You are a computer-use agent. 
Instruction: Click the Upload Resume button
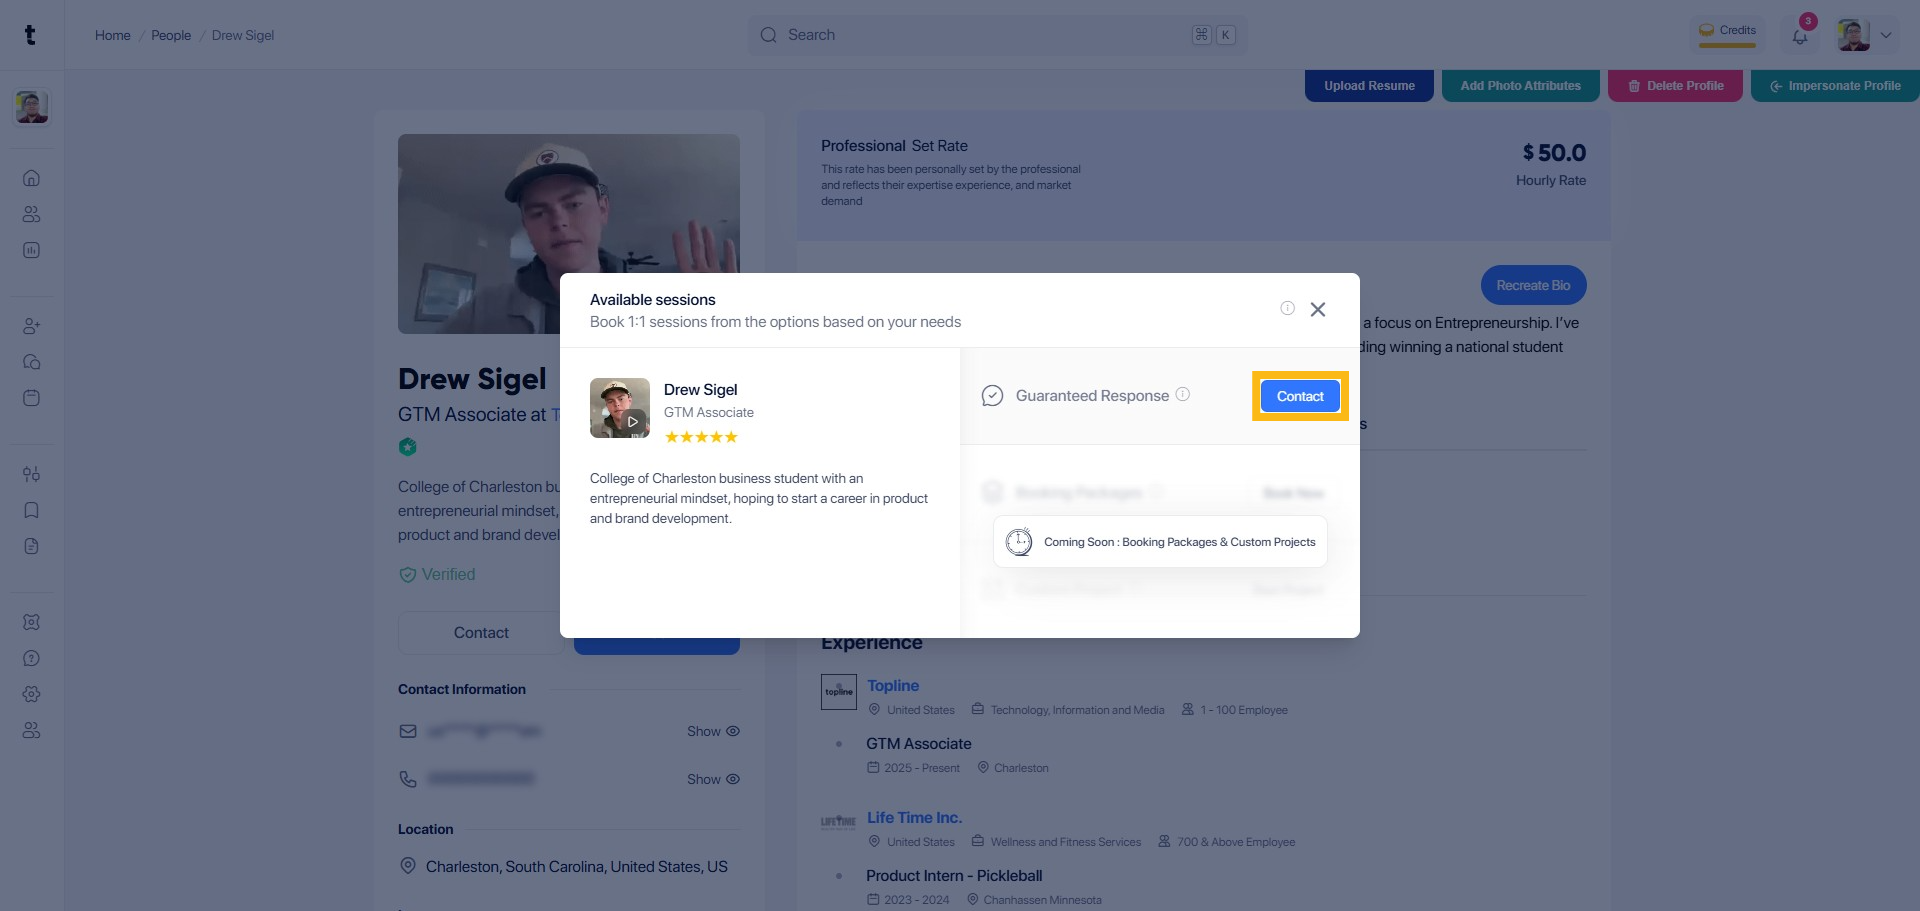click(x=1369, y=86)
